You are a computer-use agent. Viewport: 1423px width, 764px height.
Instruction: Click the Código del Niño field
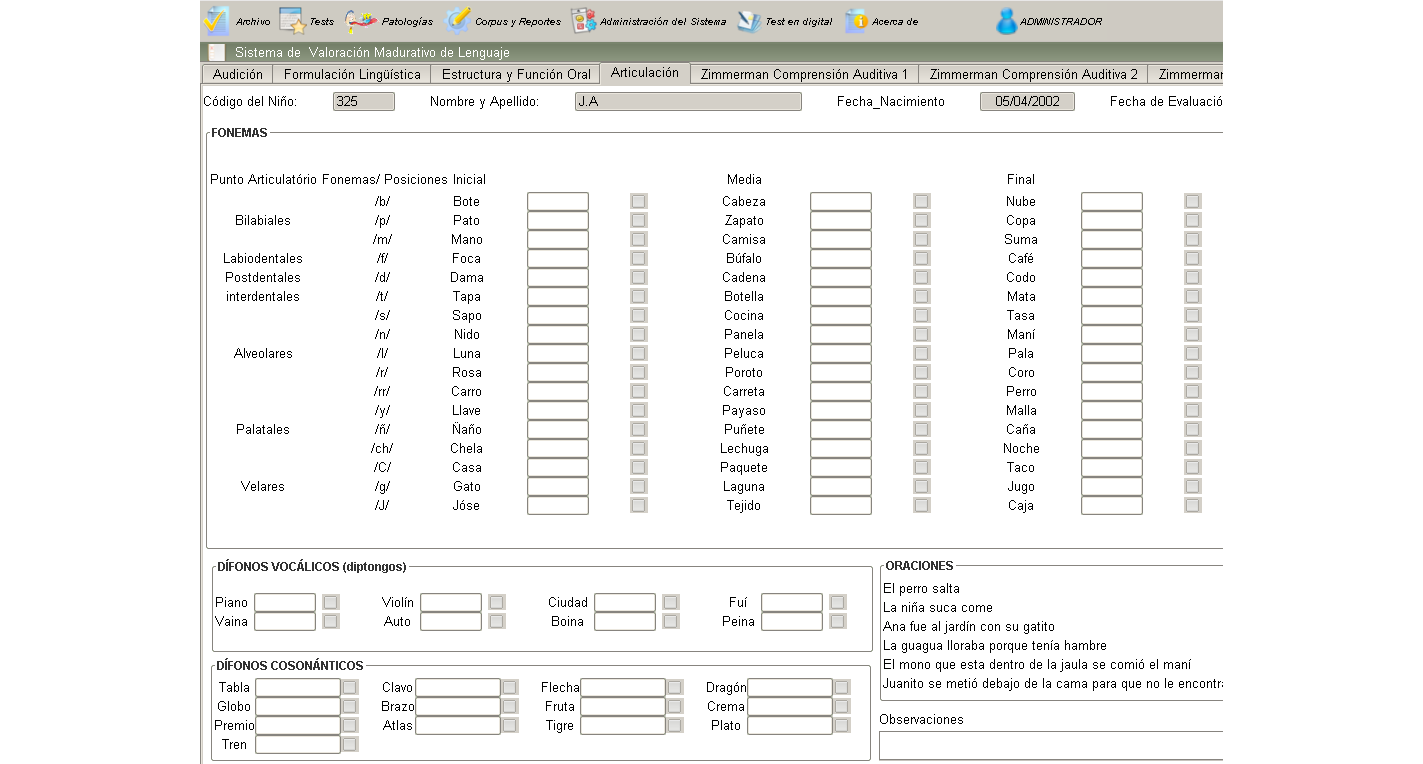[x=363, y=101]
